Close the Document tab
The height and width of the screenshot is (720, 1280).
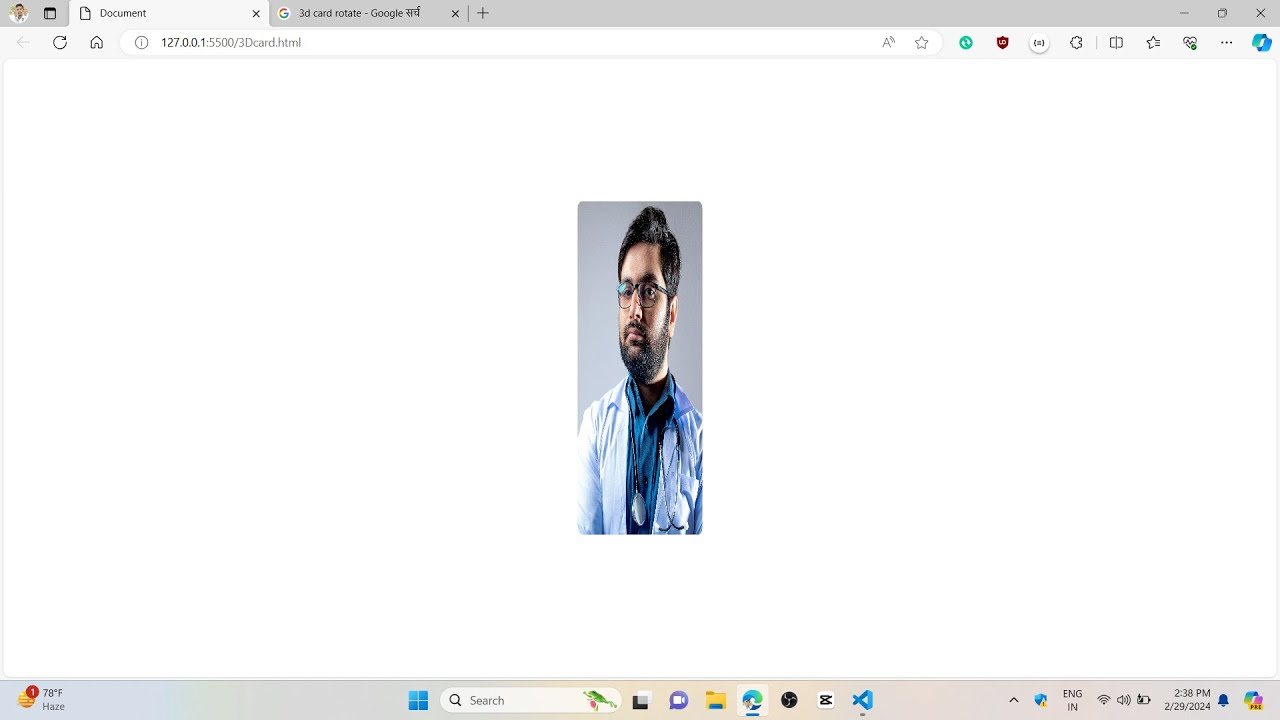coord(256,14)
